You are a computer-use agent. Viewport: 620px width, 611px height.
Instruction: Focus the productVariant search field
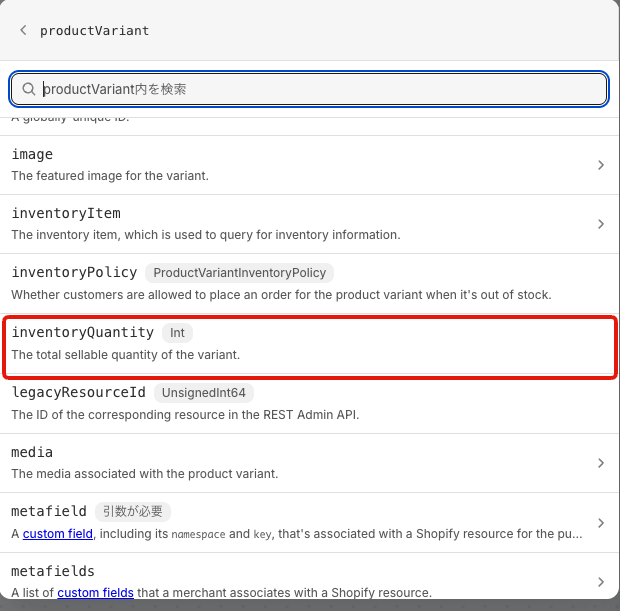pos(320,89)
